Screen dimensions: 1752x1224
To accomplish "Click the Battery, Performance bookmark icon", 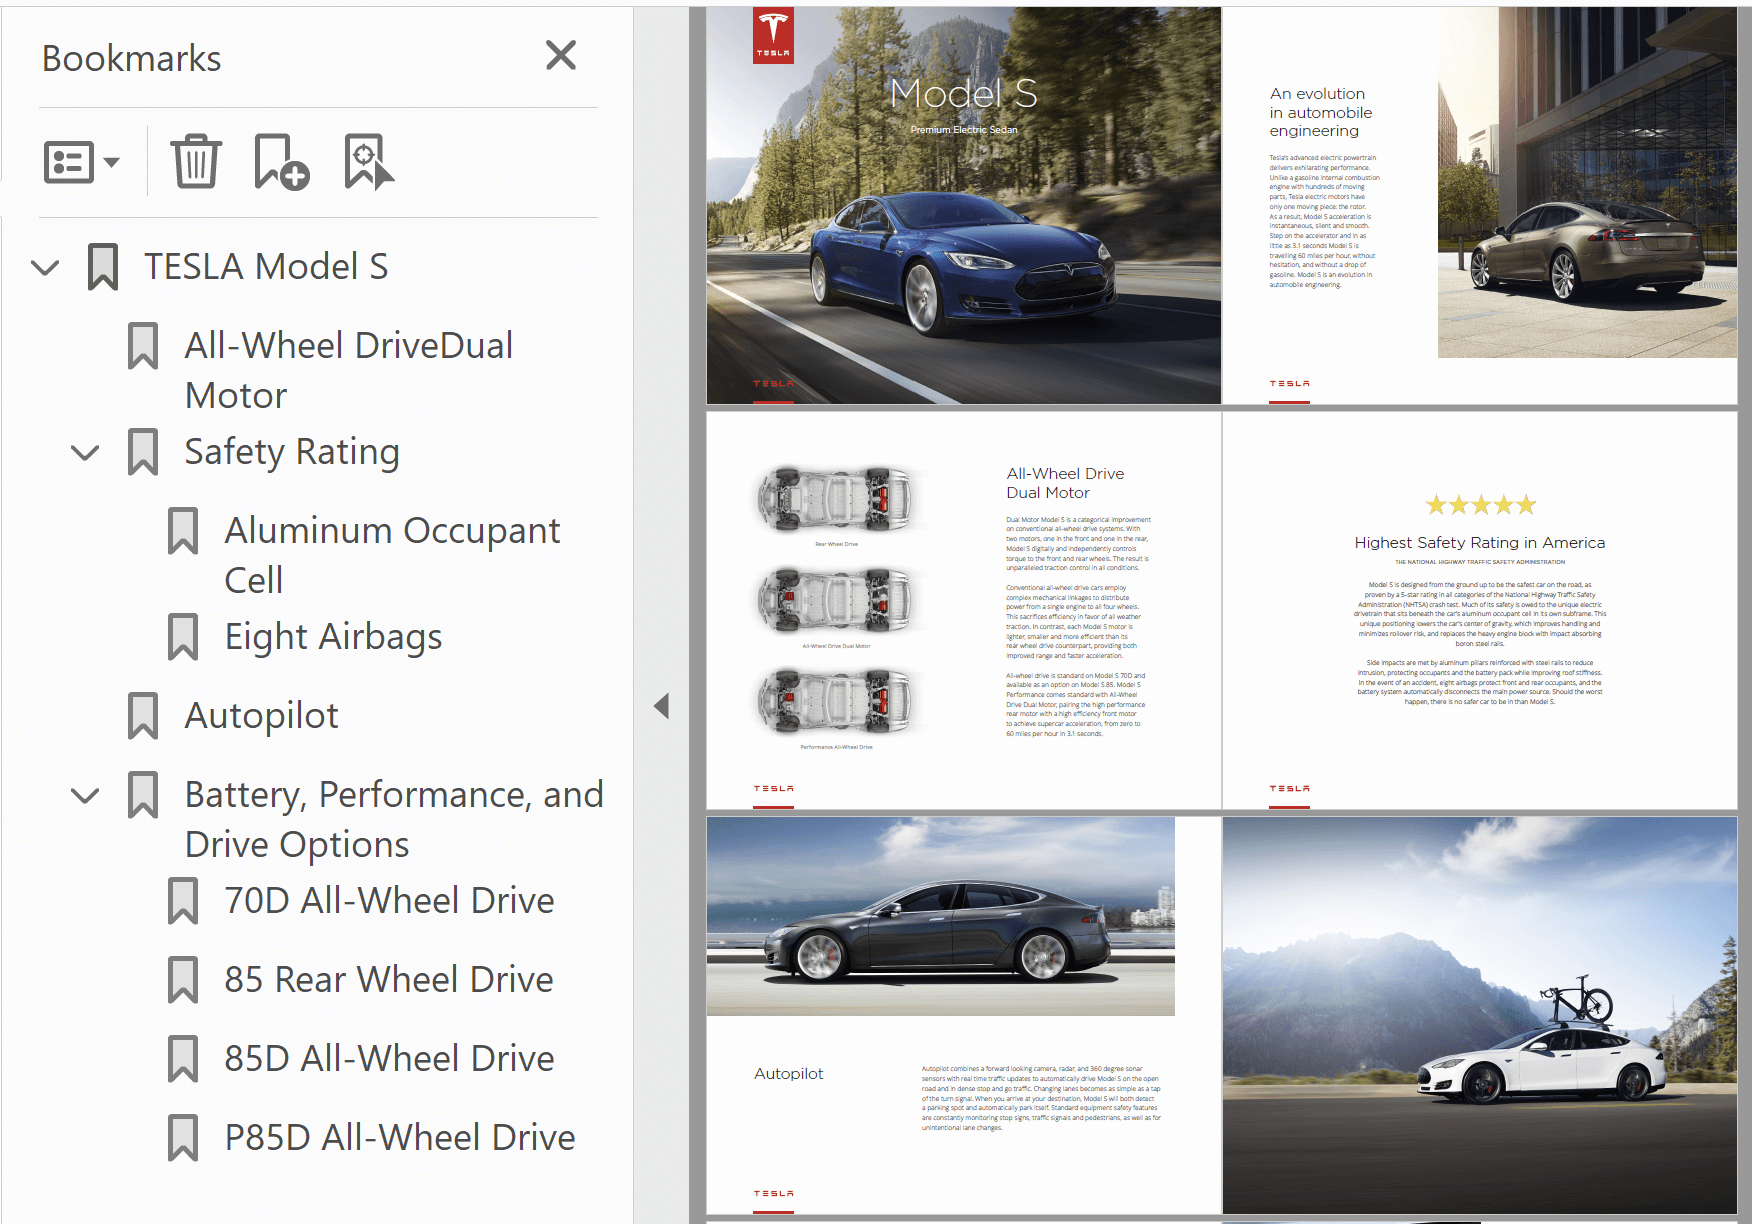I will 143,795.
